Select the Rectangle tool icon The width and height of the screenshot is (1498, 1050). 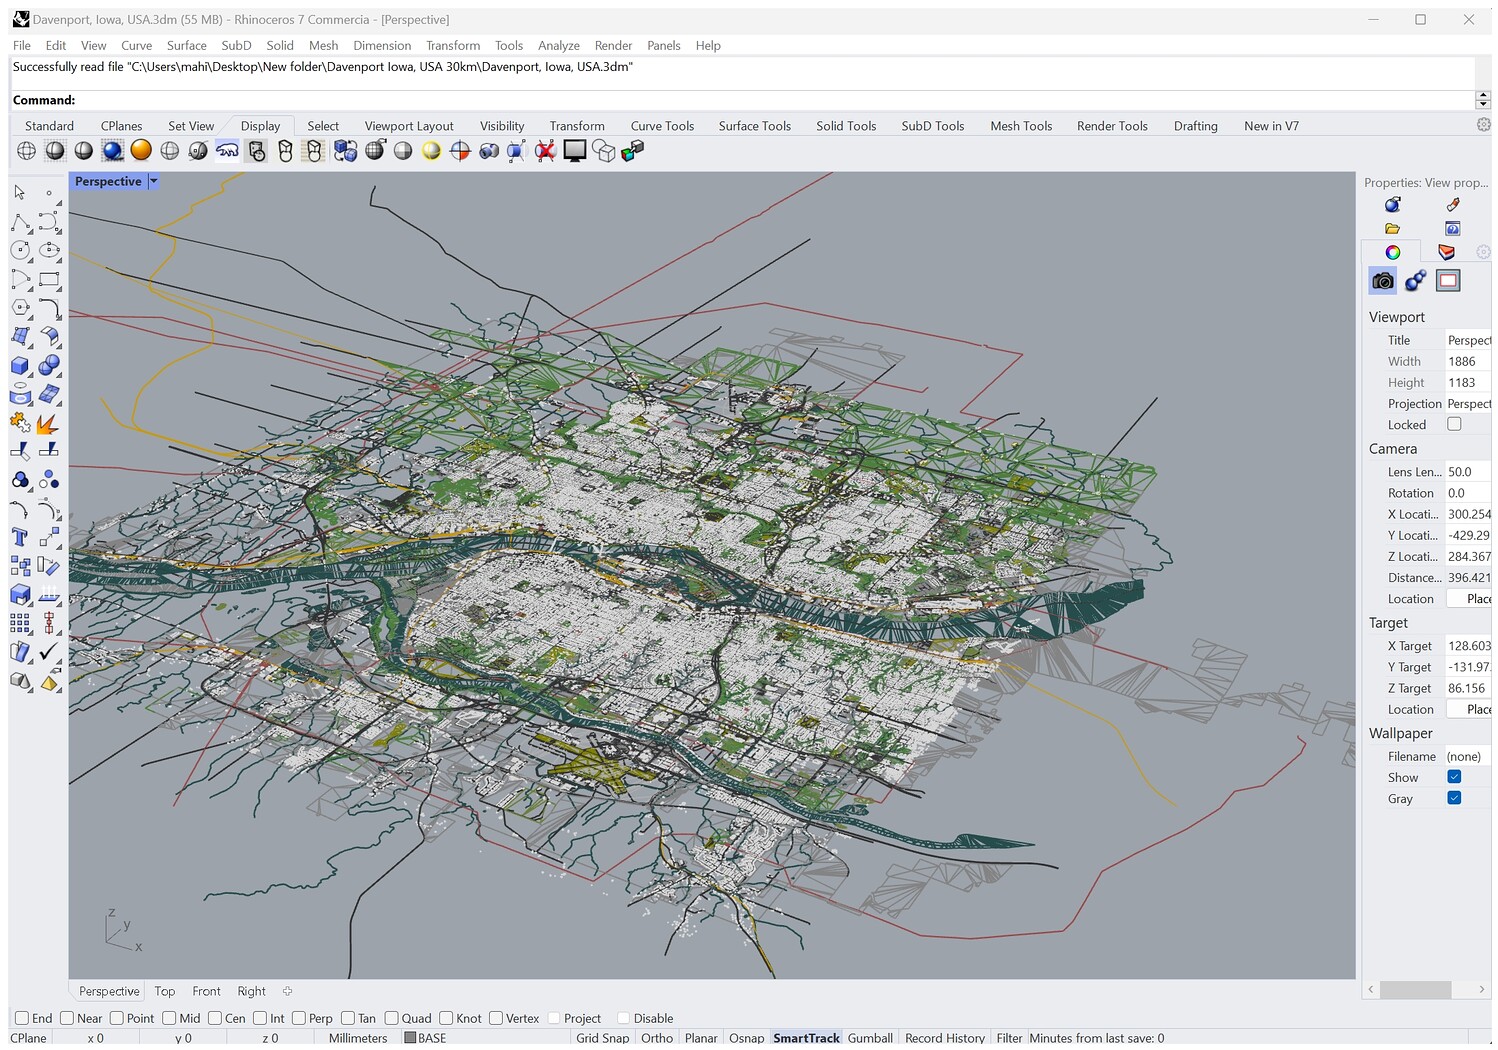pyautogui.click(x=49, y=280)
